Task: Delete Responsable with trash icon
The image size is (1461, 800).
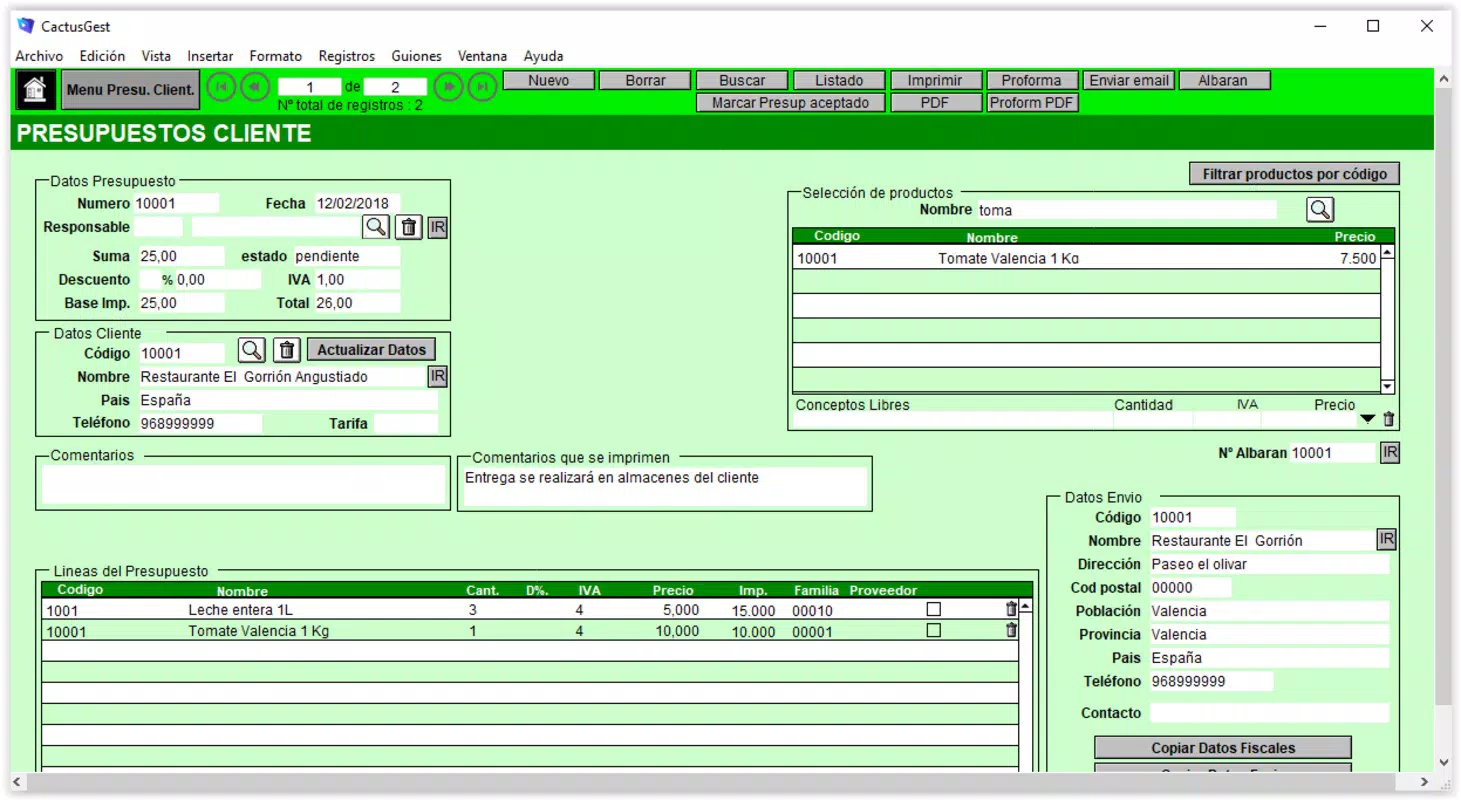Action: tap(408, 227)
